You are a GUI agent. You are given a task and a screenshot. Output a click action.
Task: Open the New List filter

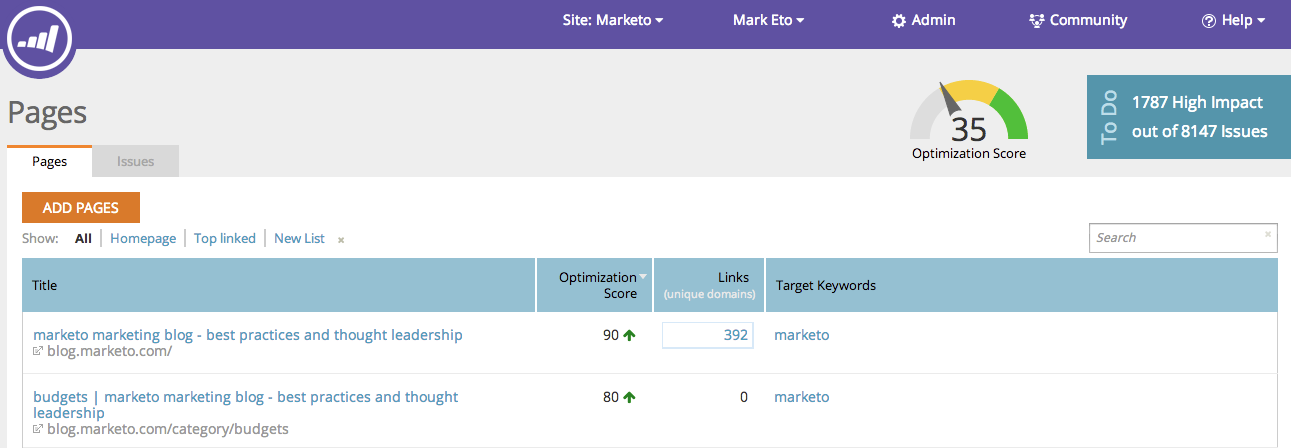[299, 238]
